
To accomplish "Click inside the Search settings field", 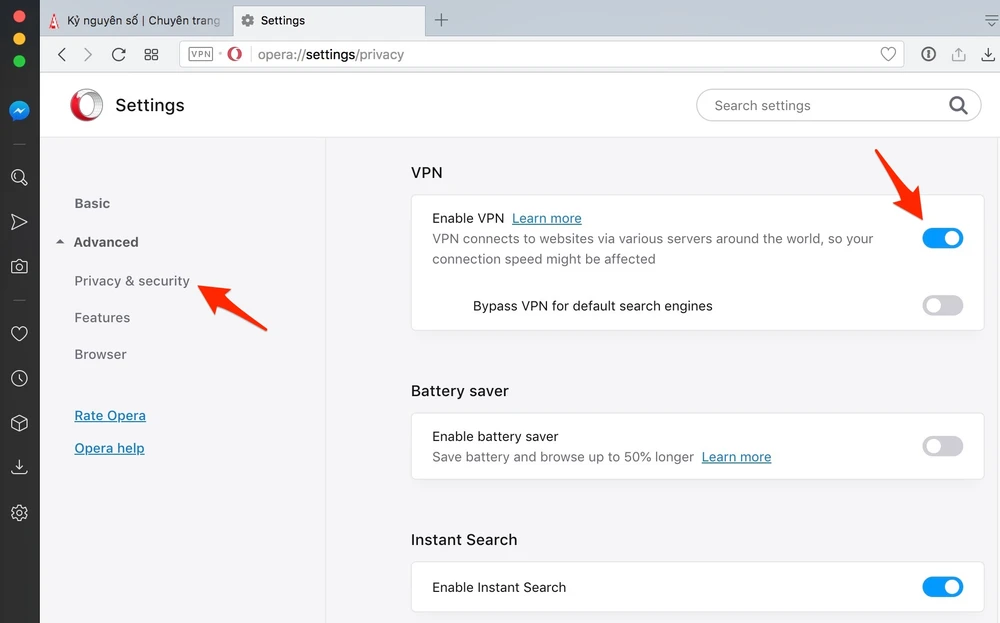I will coord(825,106).
